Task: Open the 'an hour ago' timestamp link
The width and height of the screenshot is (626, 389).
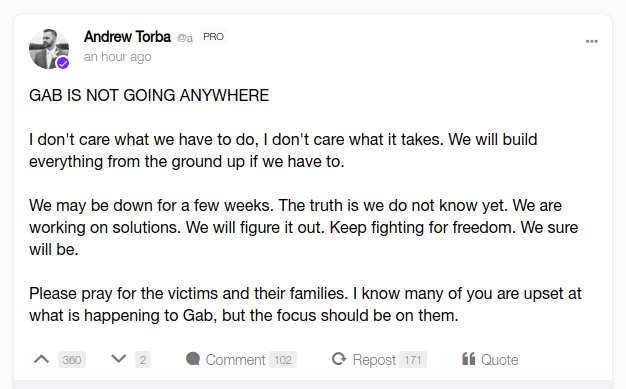Action: (x=118, y=57)
